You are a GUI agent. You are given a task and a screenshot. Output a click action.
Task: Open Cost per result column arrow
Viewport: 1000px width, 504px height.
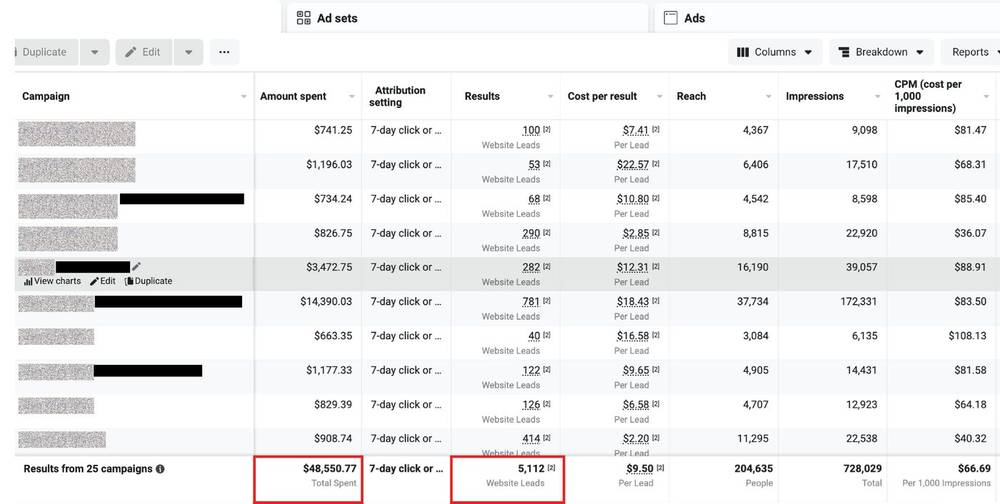659,97
